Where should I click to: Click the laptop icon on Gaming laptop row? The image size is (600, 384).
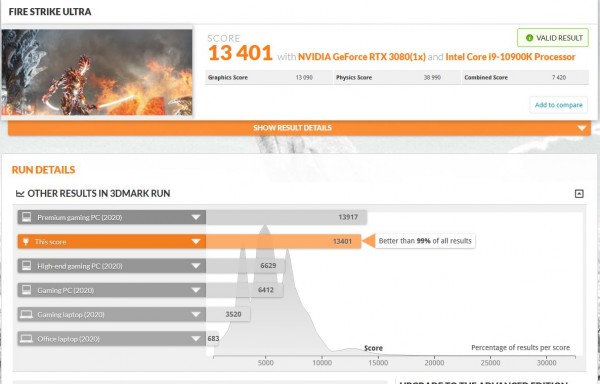[26, 314]
